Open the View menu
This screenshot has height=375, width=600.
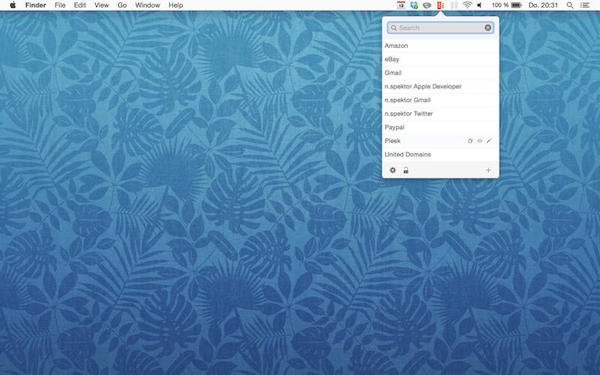pos(102,5)
